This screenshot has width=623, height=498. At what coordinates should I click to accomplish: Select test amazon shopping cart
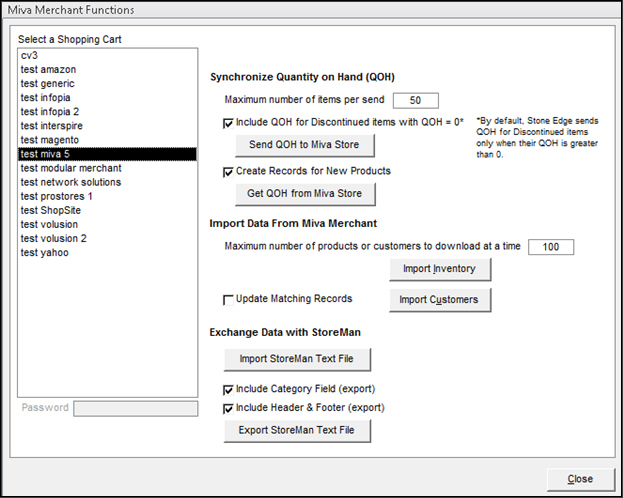click(x=107, y=70)
